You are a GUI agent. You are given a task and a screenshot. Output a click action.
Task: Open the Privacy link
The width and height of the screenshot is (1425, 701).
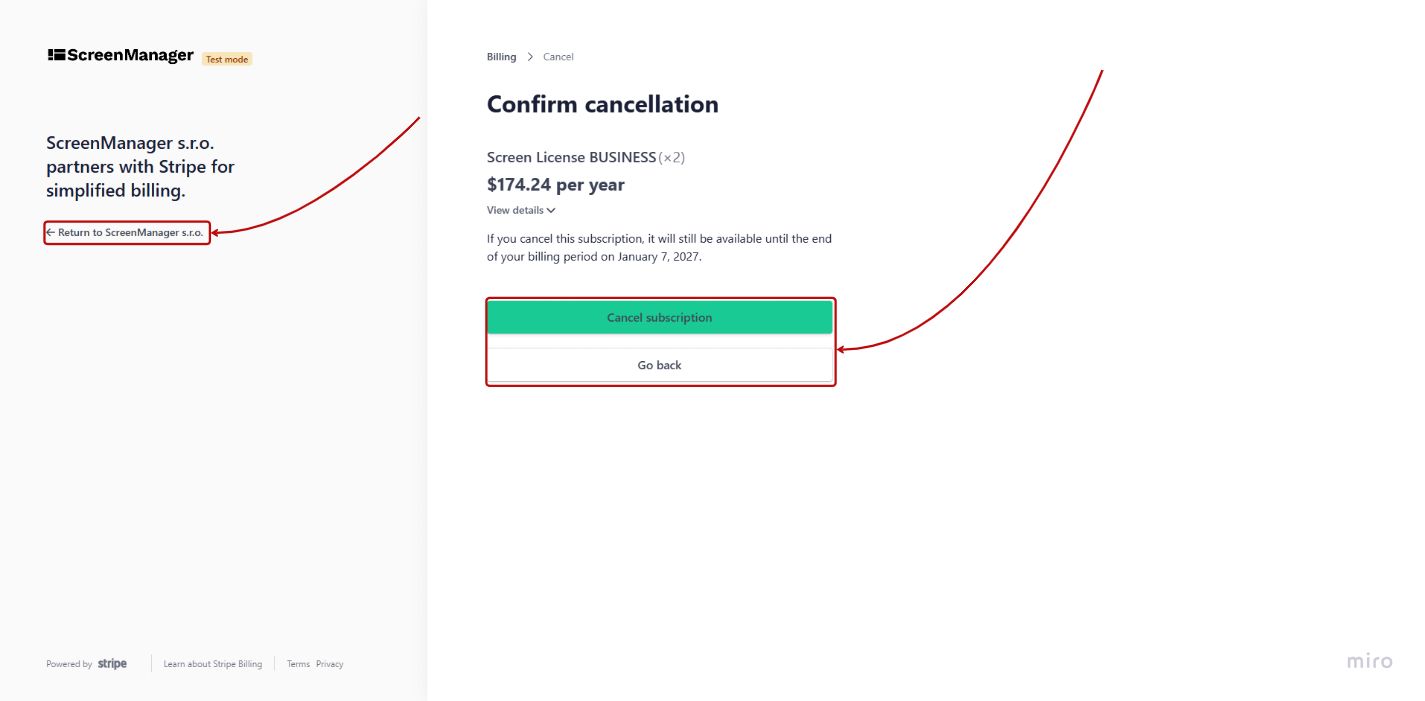click(x=330, y=663)
